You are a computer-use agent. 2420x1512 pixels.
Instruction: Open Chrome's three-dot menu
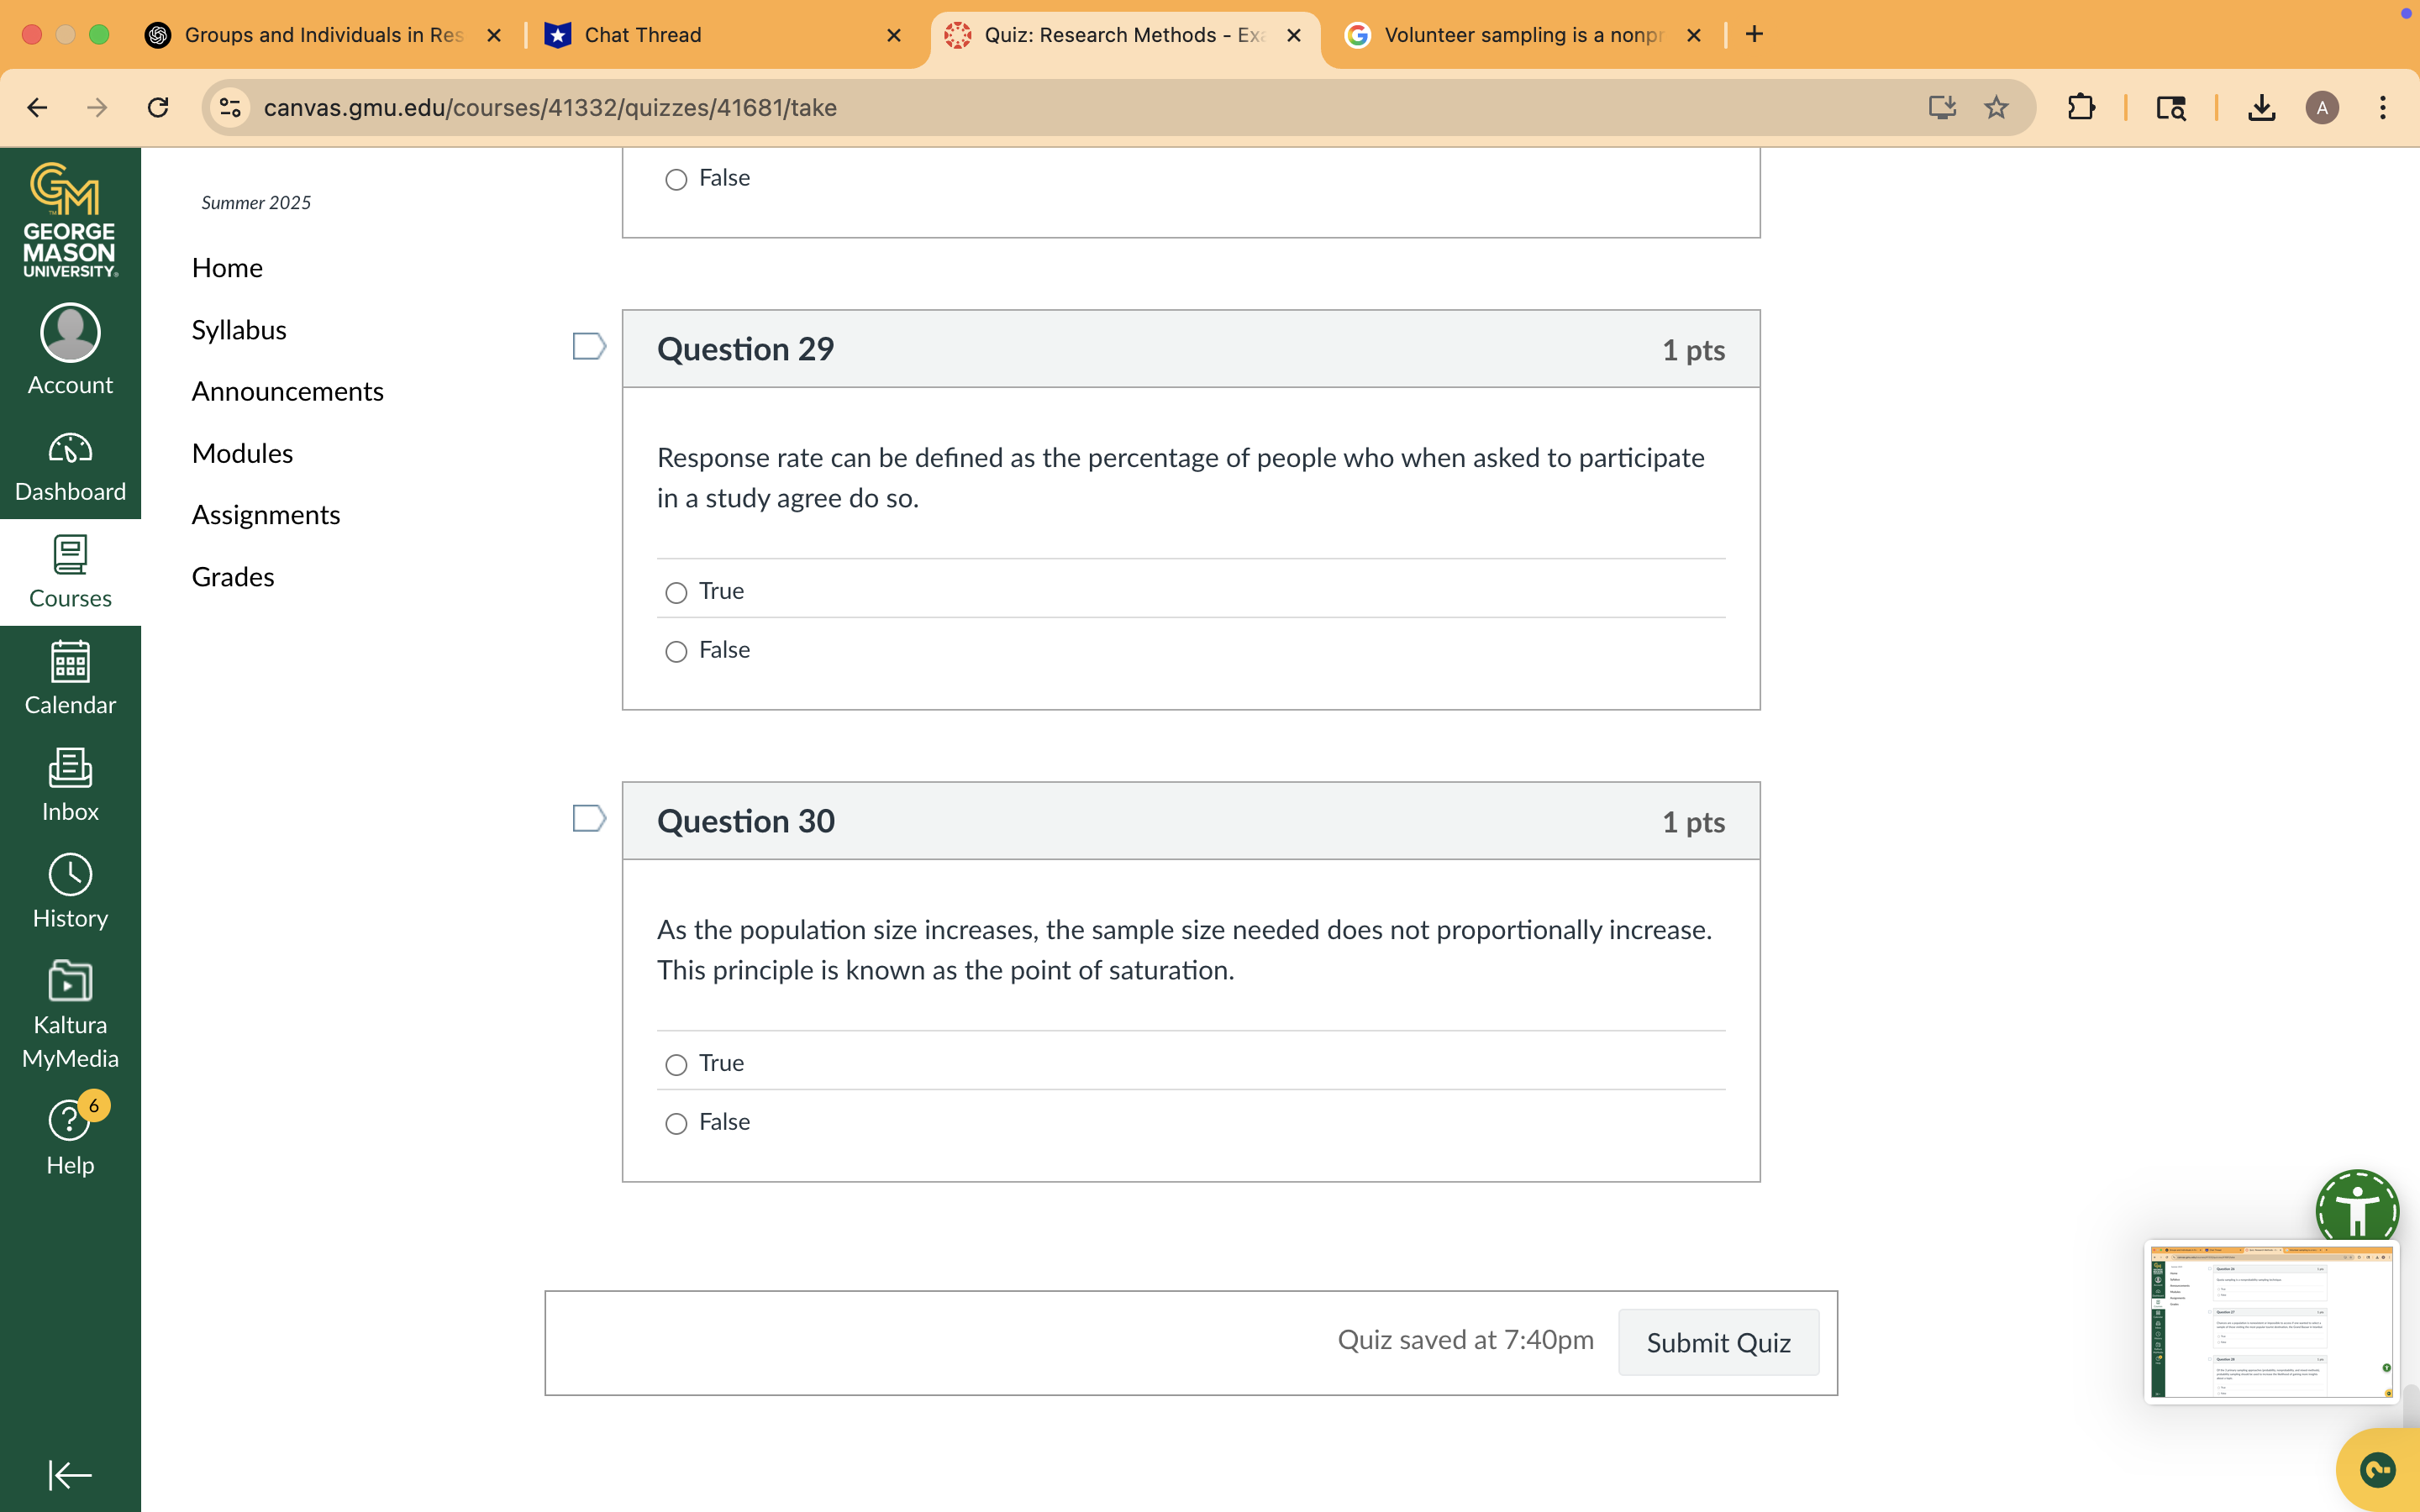[2383, 107]
